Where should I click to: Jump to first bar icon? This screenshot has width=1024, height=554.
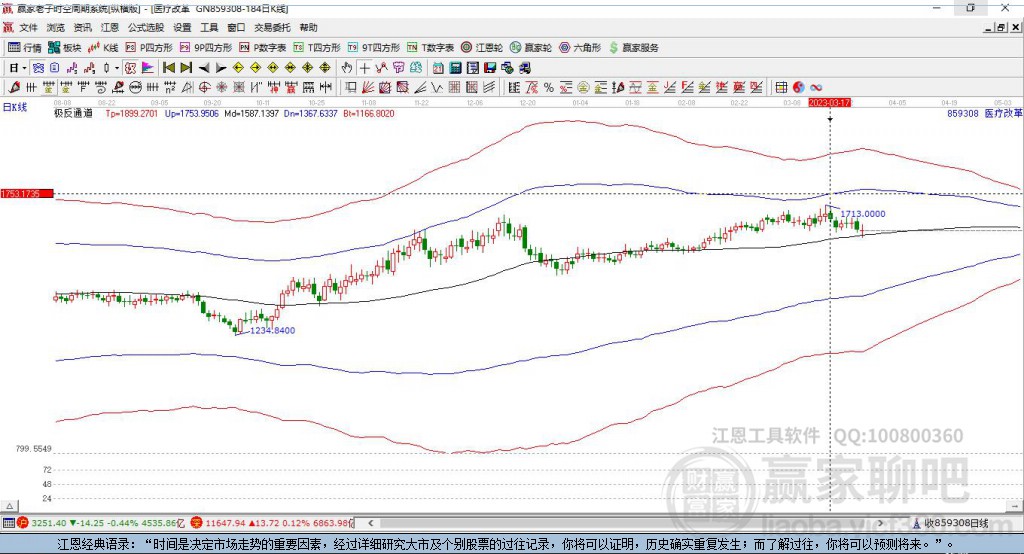click(x=168, y=68)
